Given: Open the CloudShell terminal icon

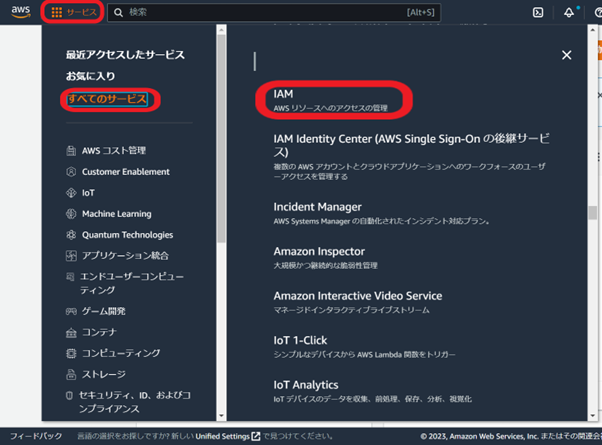Looking at the screenshot, I should [x=538, y=13].
